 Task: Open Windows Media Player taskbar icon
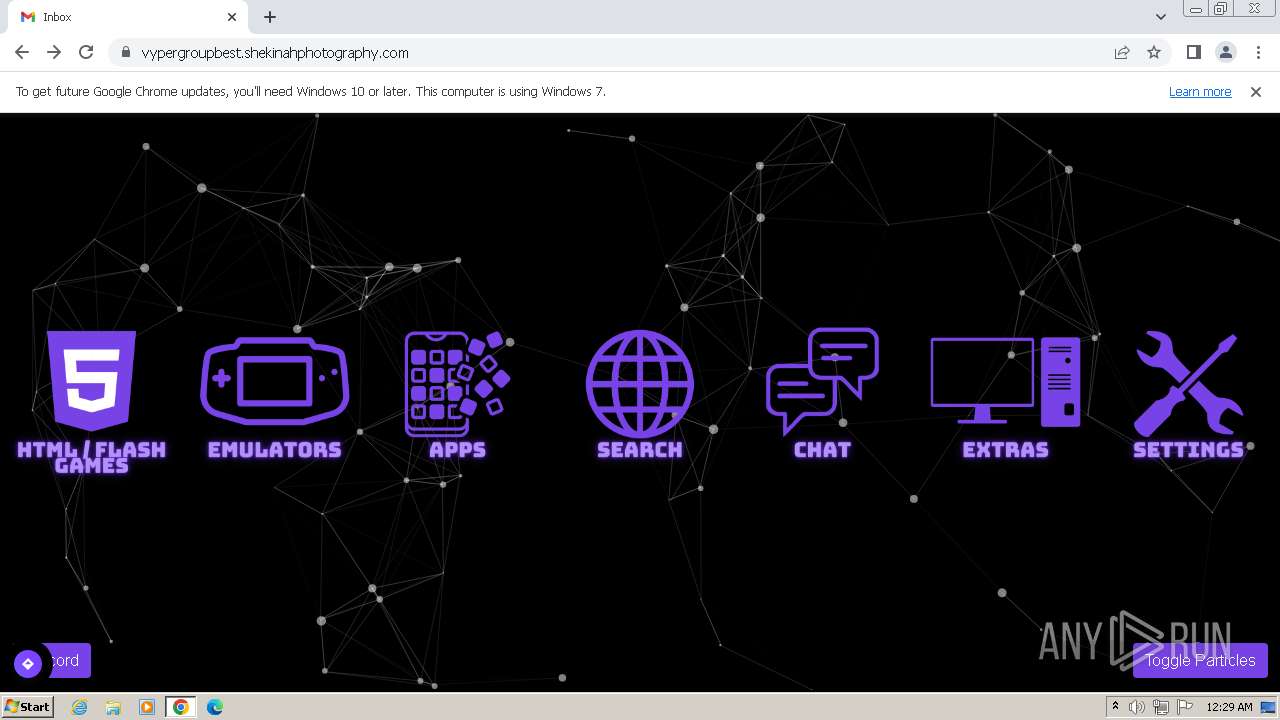point(147,707)
